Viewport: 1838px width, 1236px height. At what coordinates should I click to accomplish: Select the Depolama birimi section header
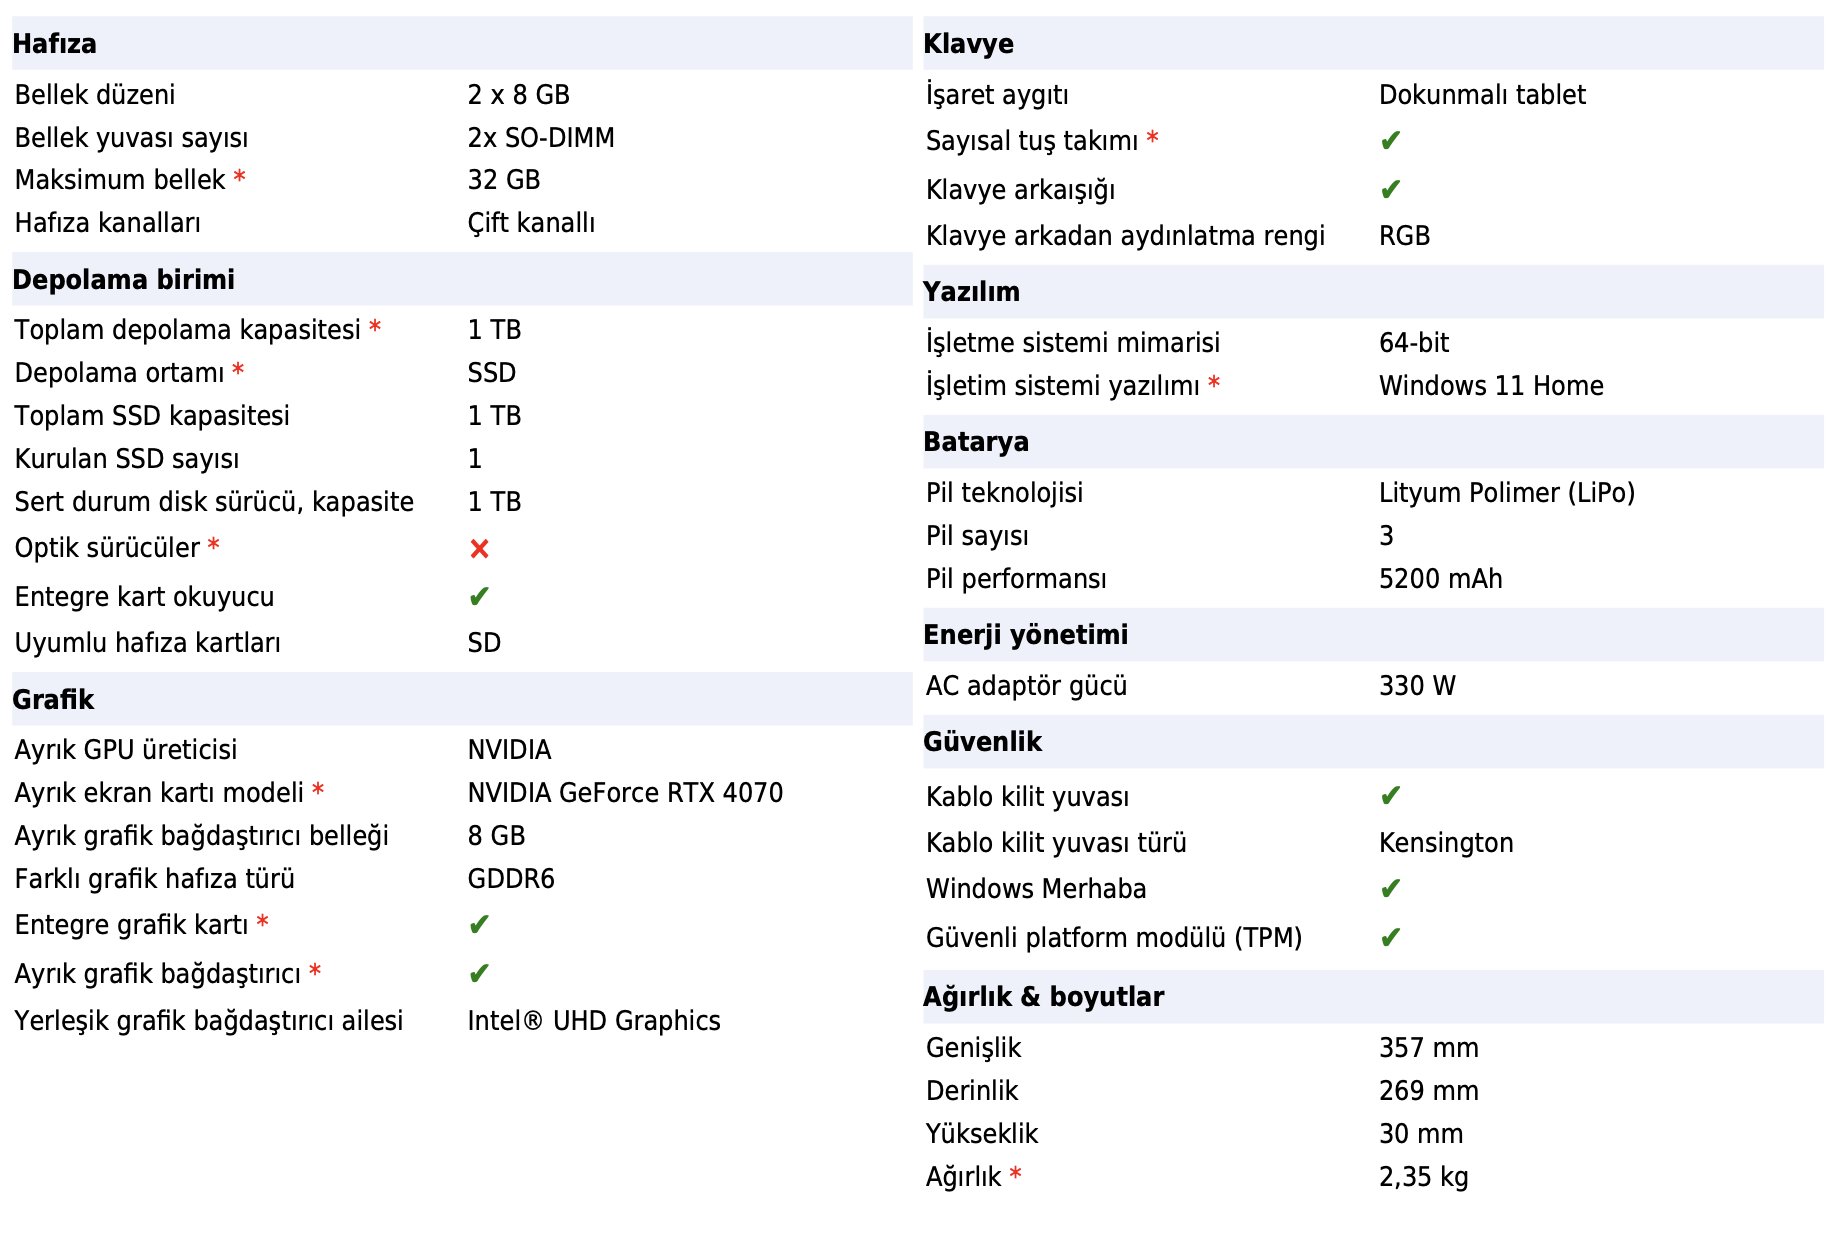124,280
